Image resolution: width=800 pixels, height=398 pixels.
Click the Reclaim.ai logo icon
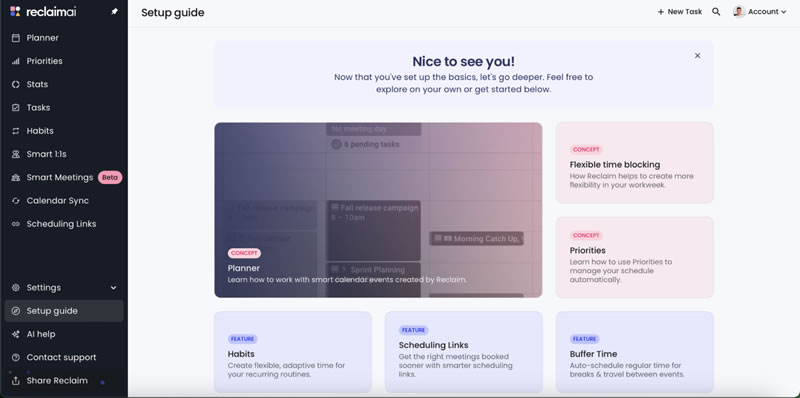tap(15, 11)
